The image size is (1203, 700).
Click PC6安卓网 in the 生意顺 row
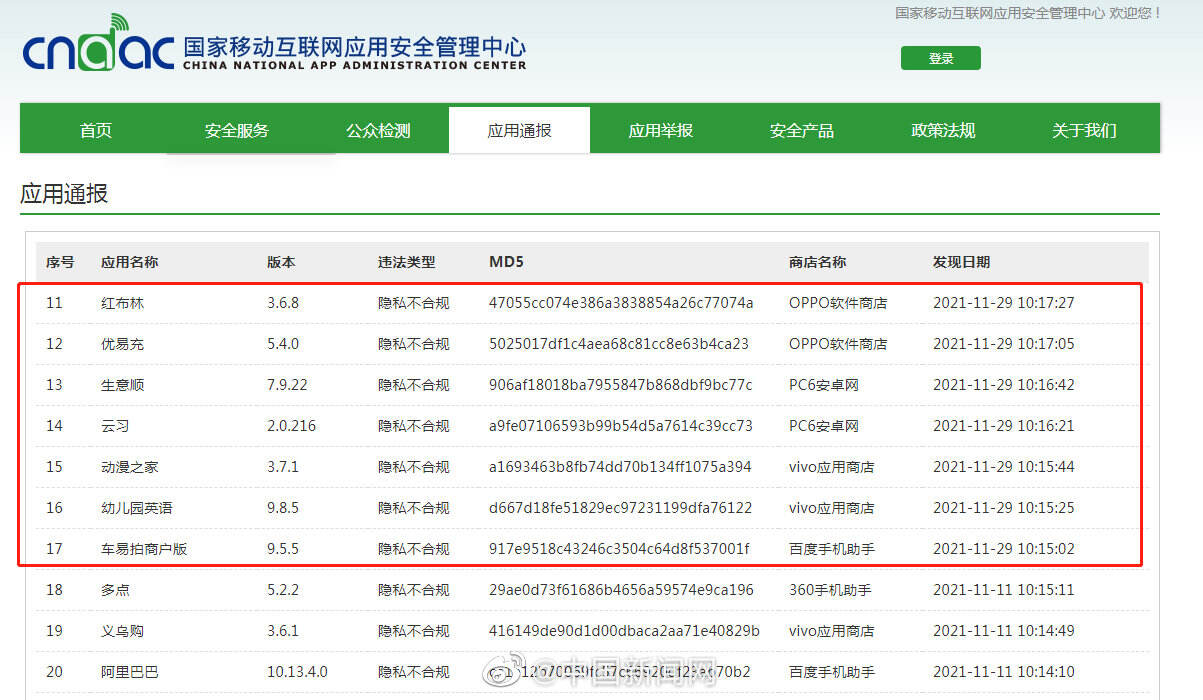(x=824, y=385)
